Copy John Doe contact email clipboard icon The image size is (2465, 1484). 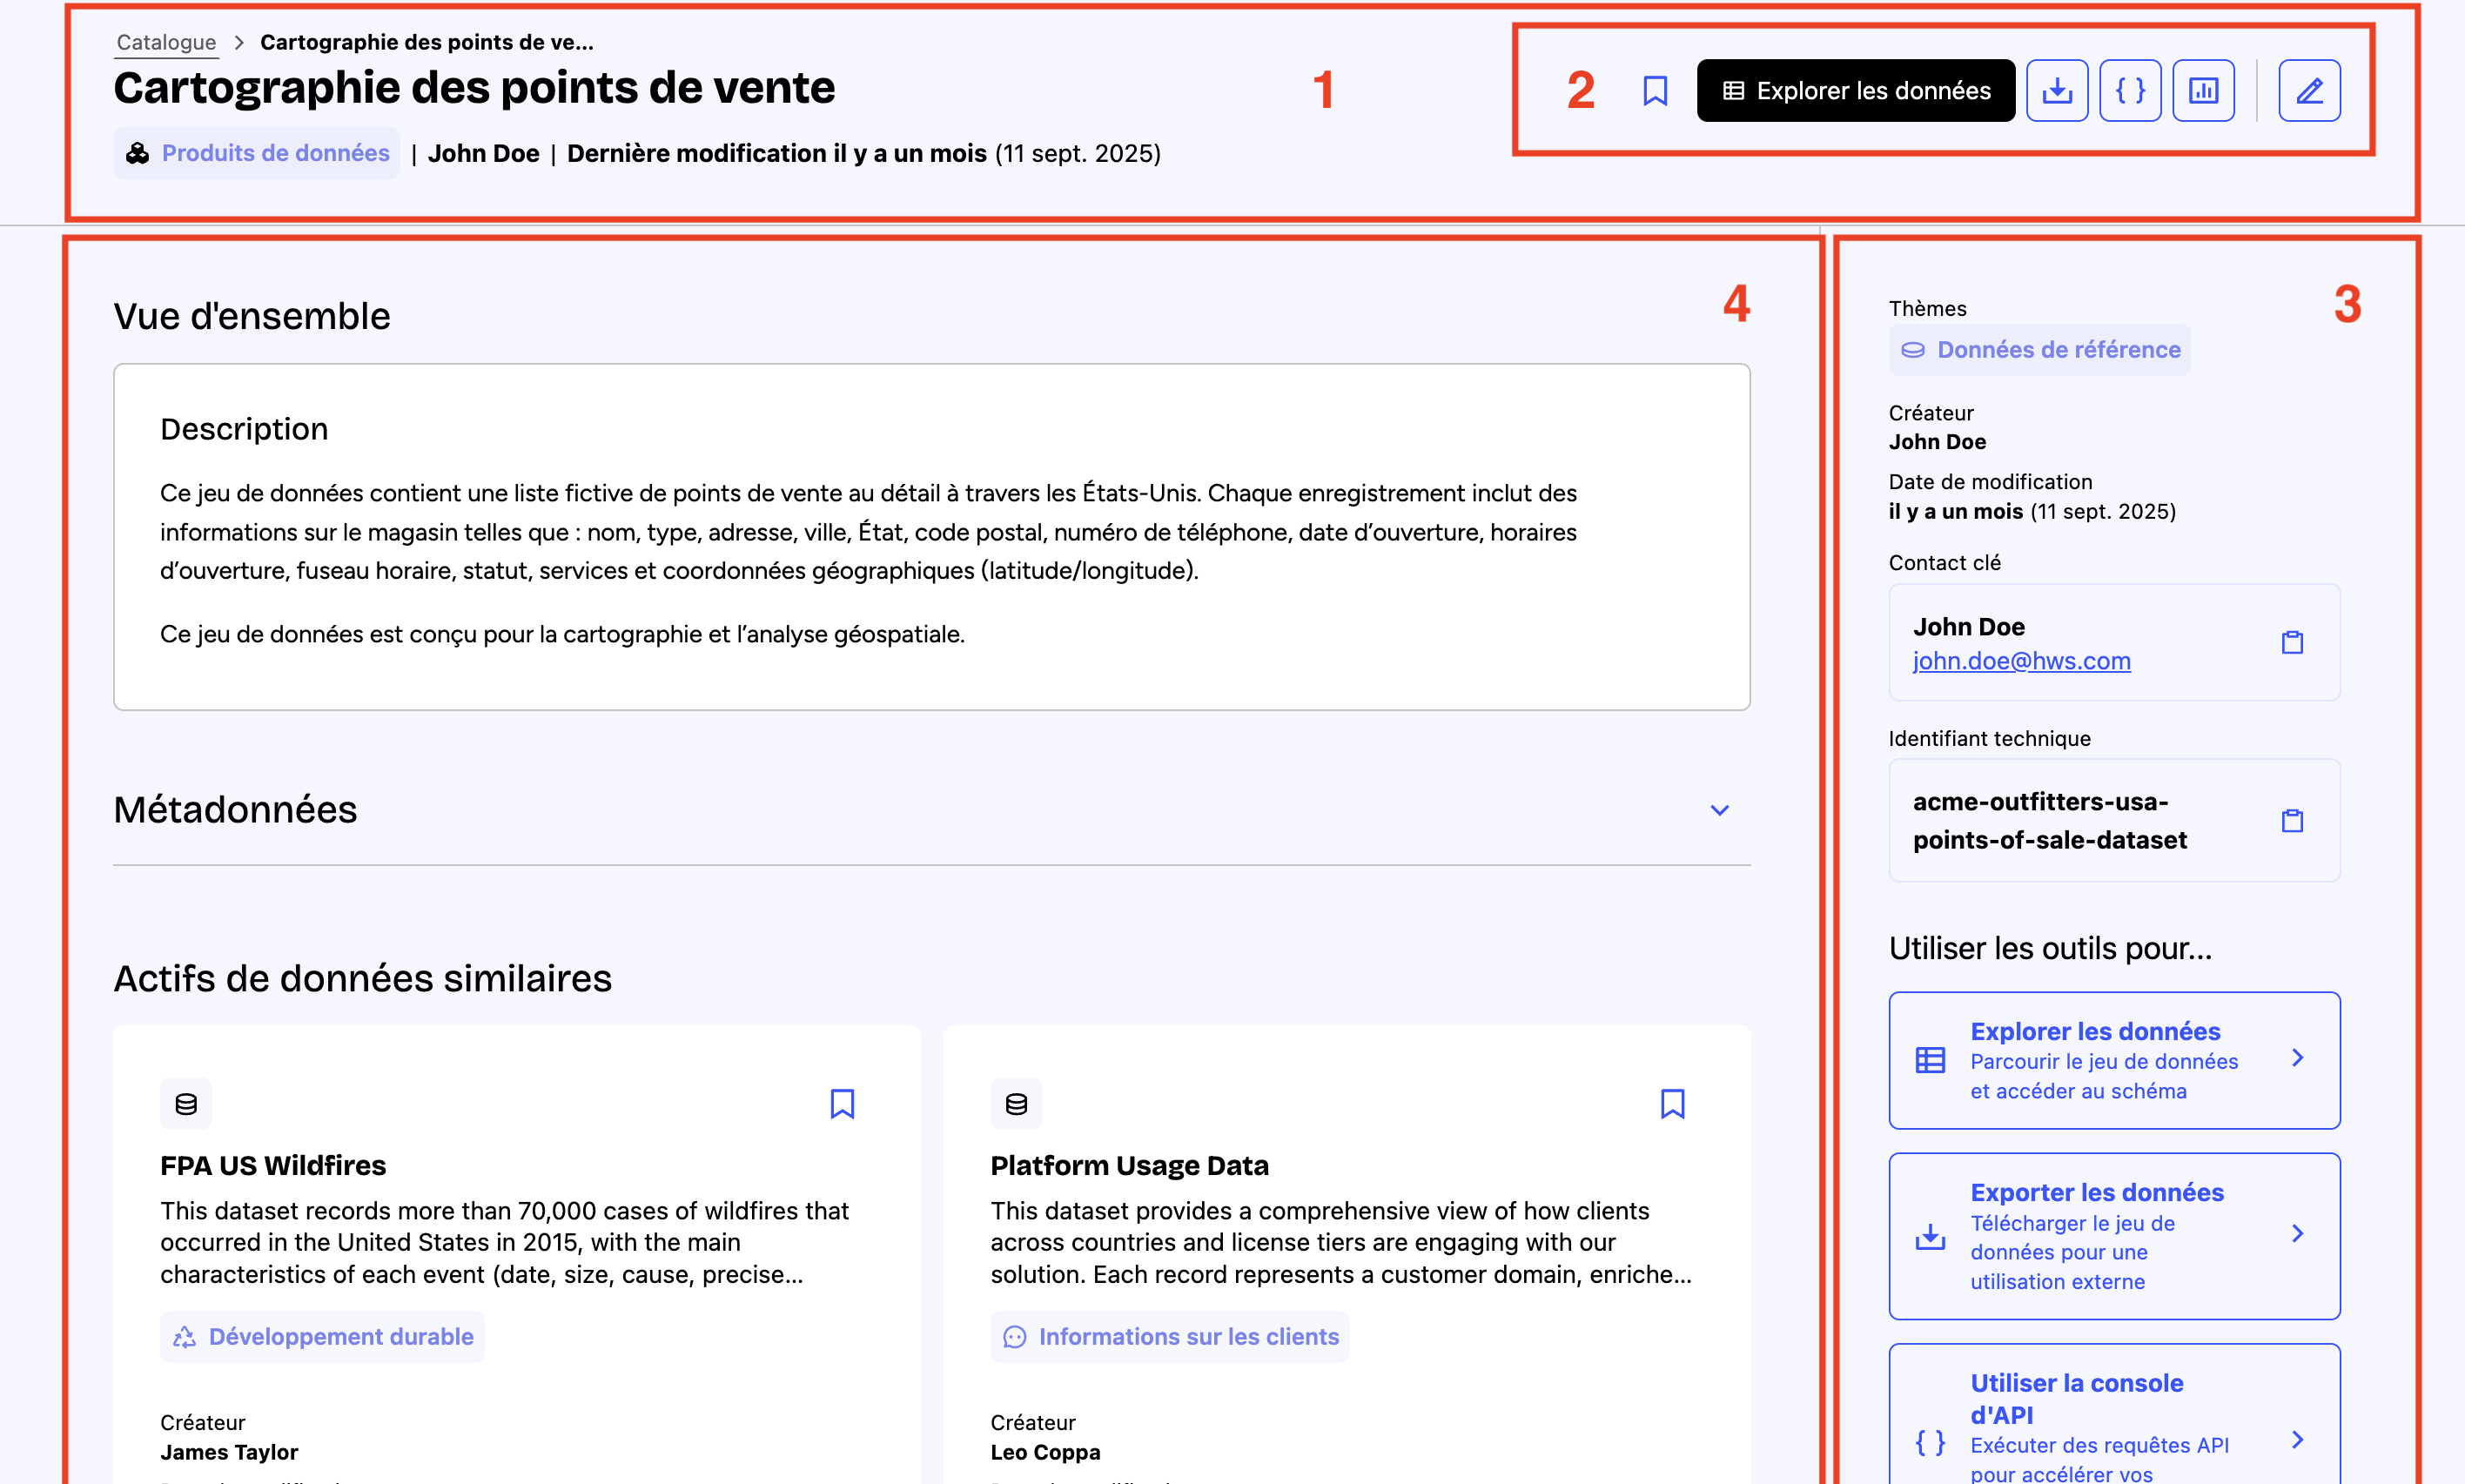click(2292, 642)
